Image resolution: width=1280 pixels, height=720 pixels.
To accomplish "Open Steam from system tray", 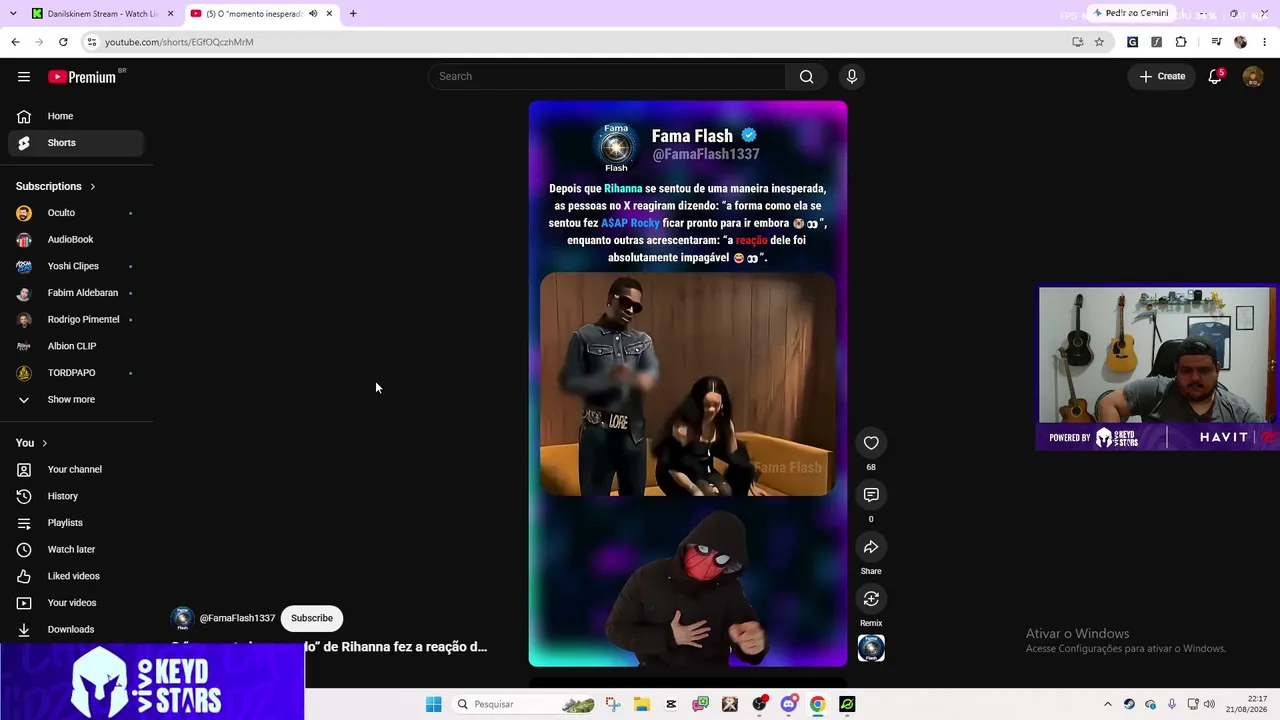I will [x=1129, y=704].
